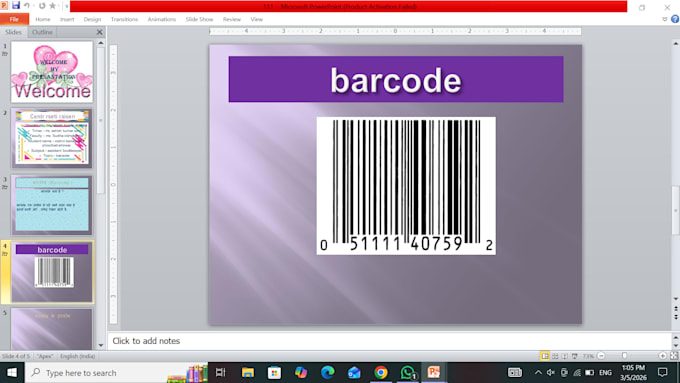Open the Animations ribbon tab
This screenshot has height=383, width=680.
162,19
